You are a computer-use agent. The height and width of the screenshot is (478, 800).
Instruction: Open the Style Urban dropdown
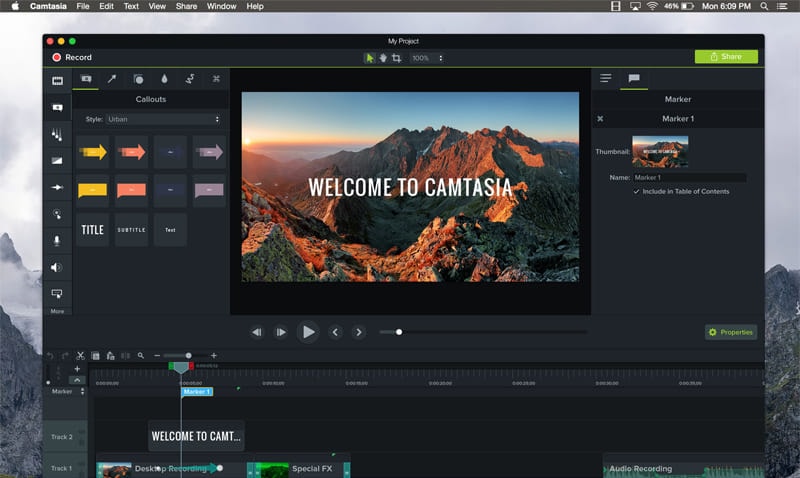tap(163, 119)
